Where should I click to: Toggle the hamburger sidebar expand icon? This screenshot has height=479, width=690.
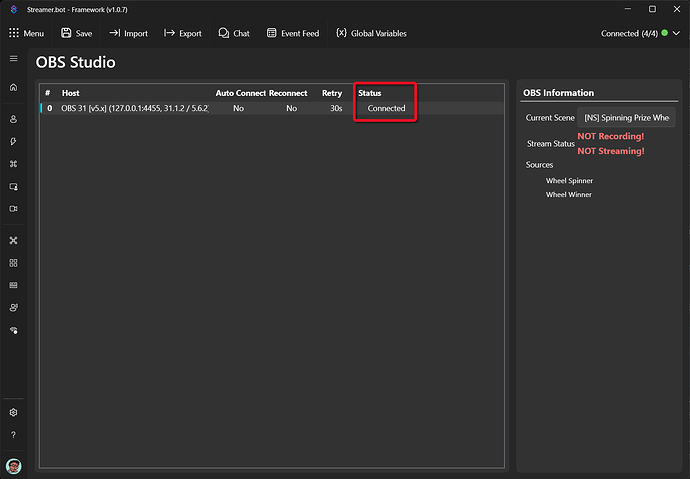(14, 59)
